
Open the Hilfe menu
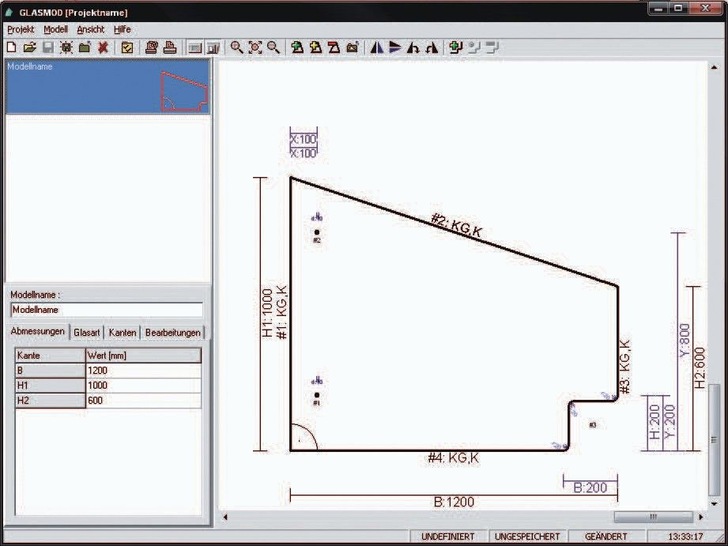coord(122,29)
